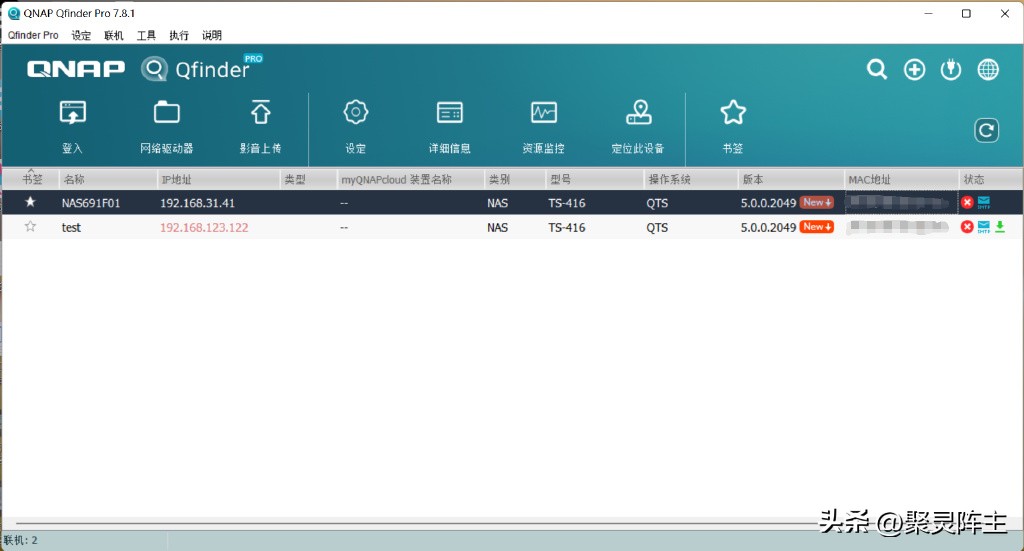Open the Qfinder Pro menu
This screenshot has height=551, width=1024.
click(33, 35)
